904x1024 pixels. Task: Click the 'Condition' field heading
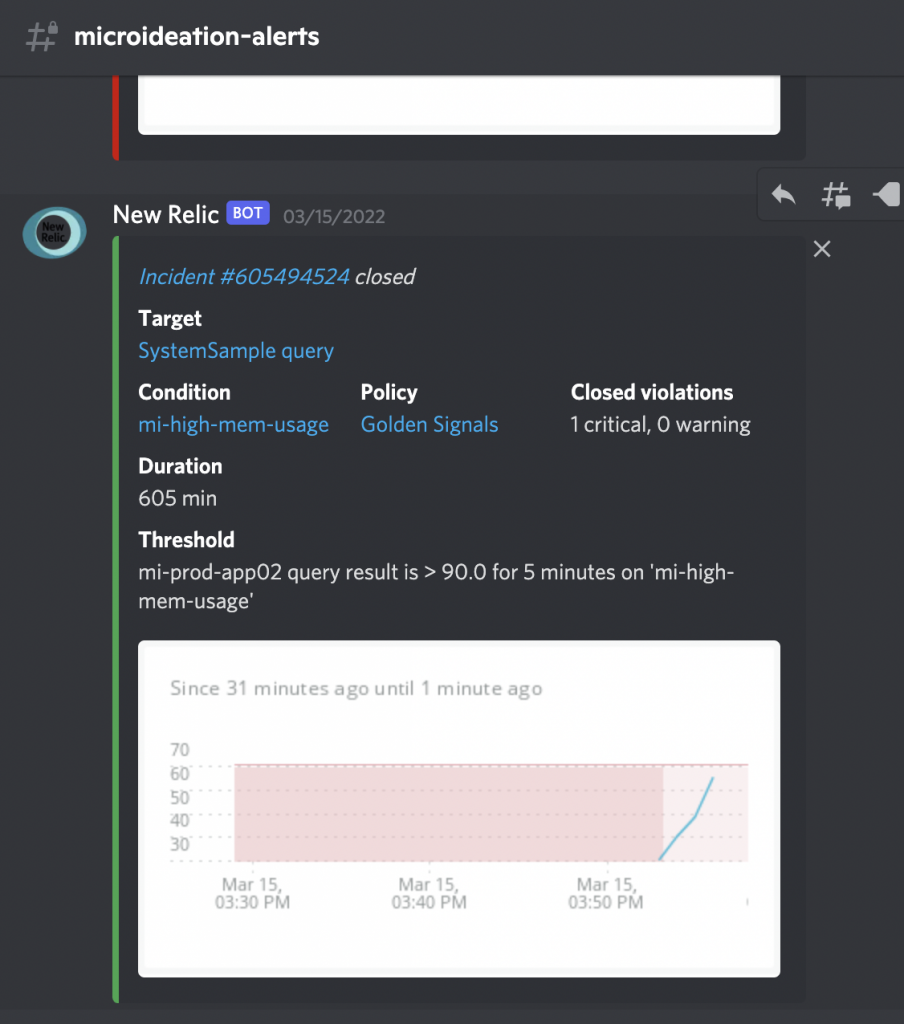(x=184, y=392)
